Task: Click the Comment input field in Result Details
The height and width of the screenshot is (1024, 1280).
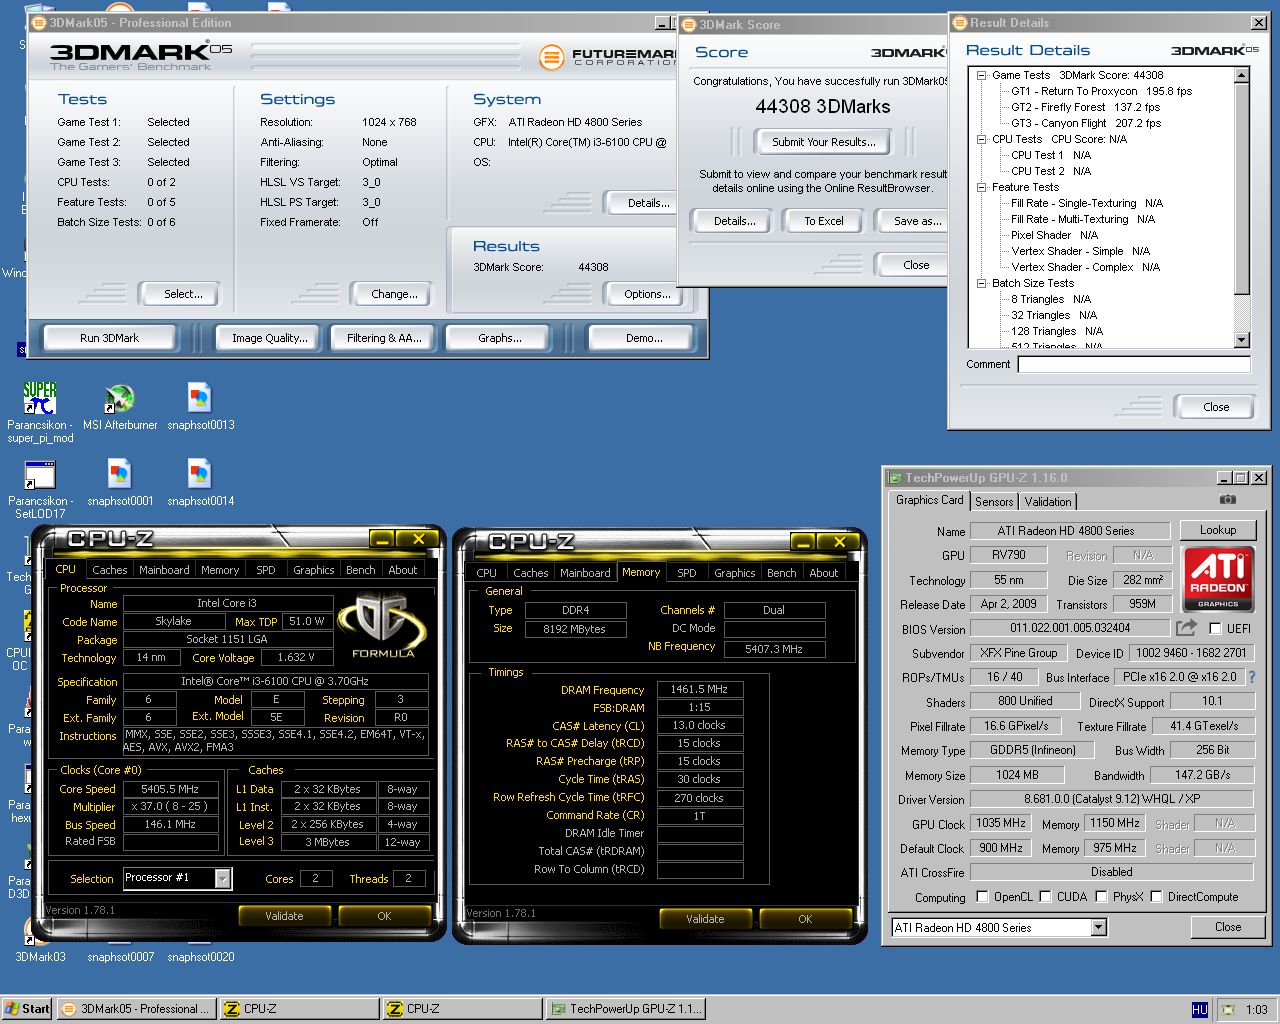Action: click(1134, 364)
